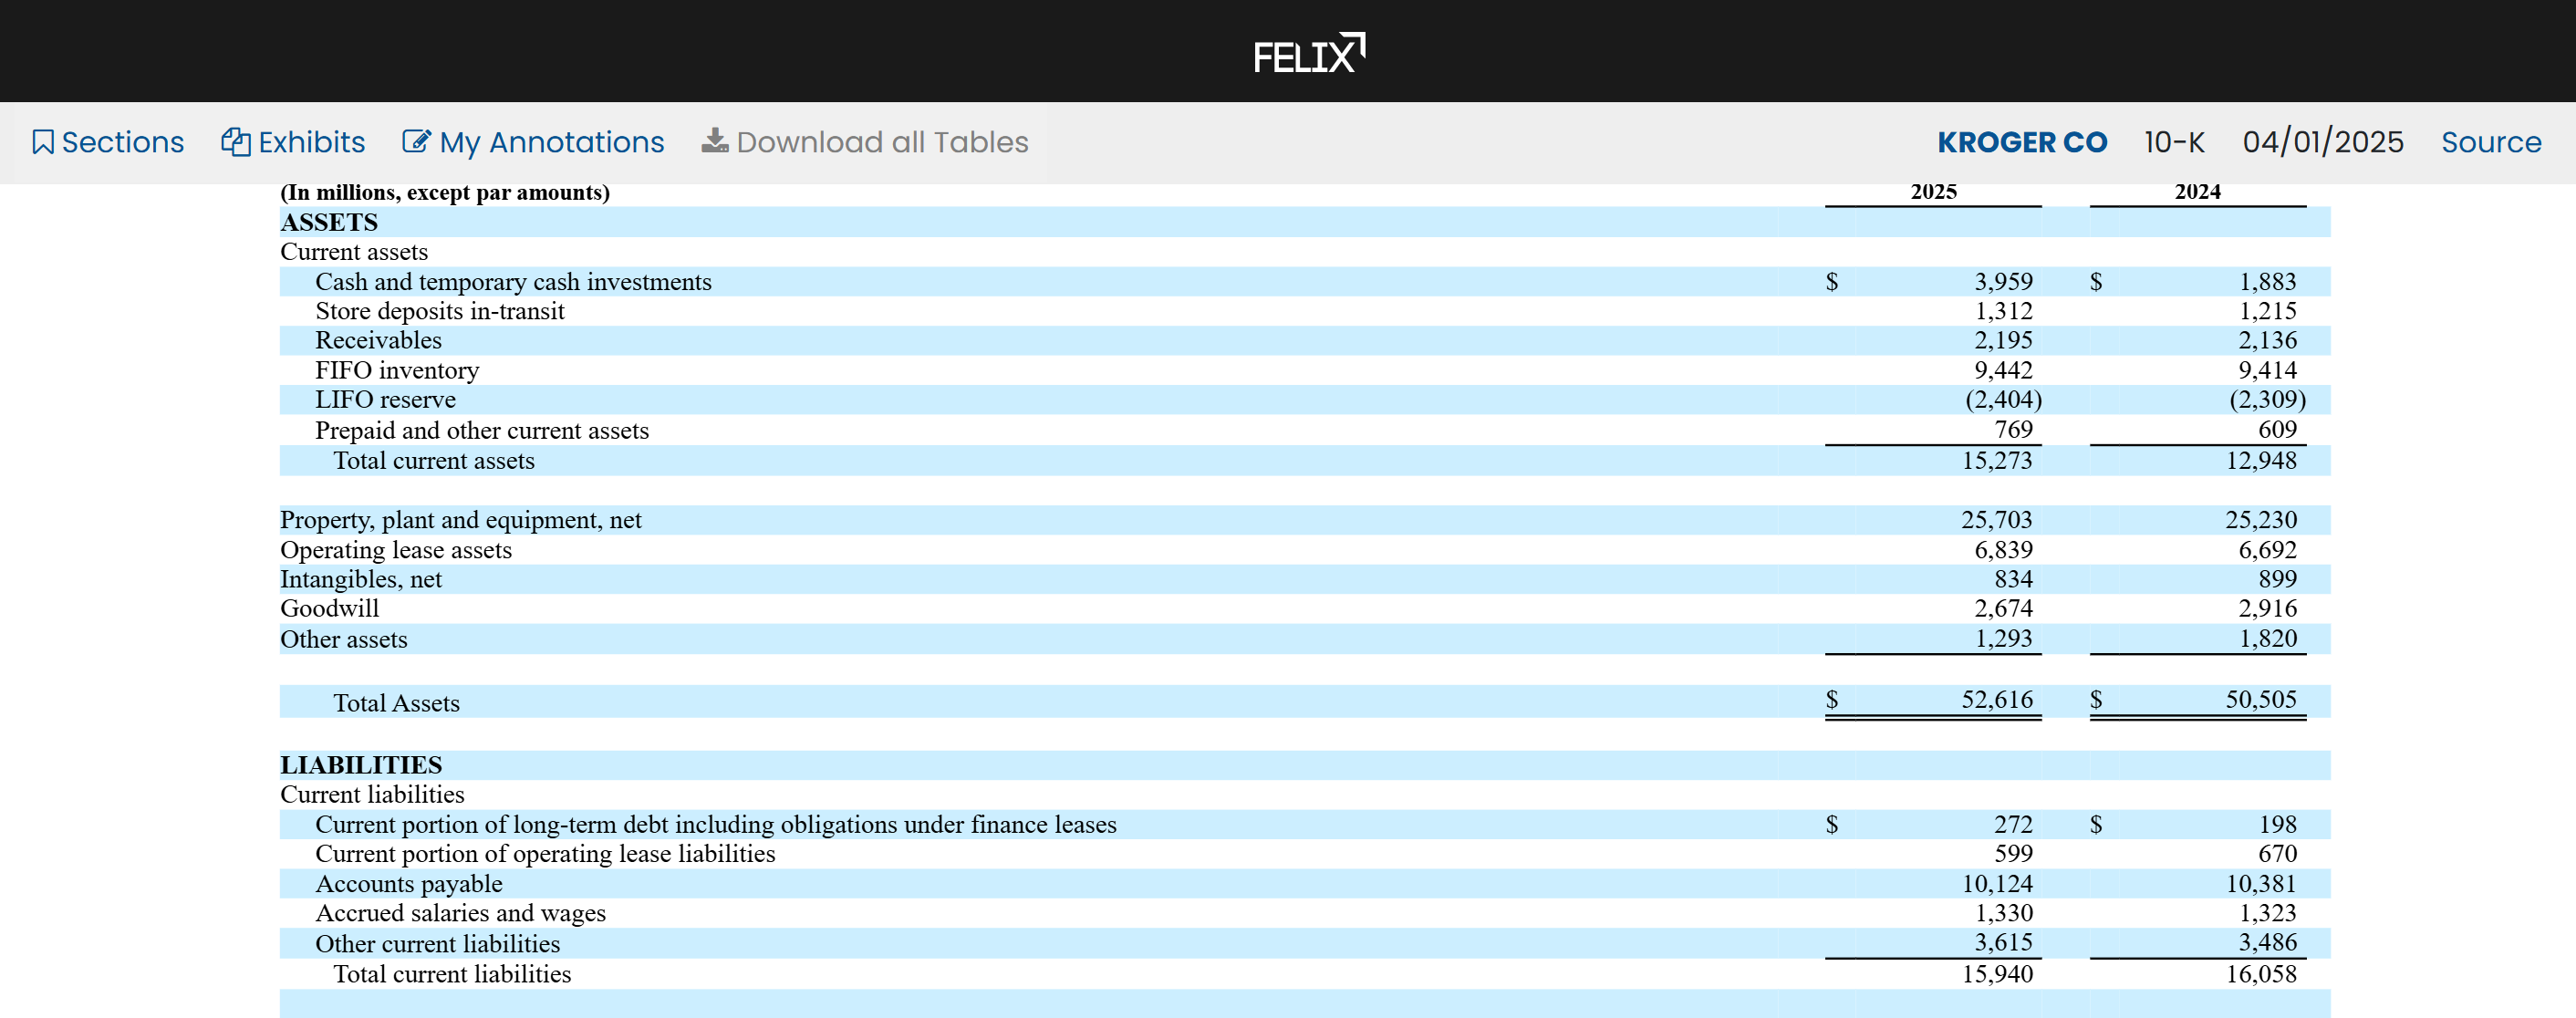Open the Source link
2576x1018 pixels.
(x=2490, y=142)
